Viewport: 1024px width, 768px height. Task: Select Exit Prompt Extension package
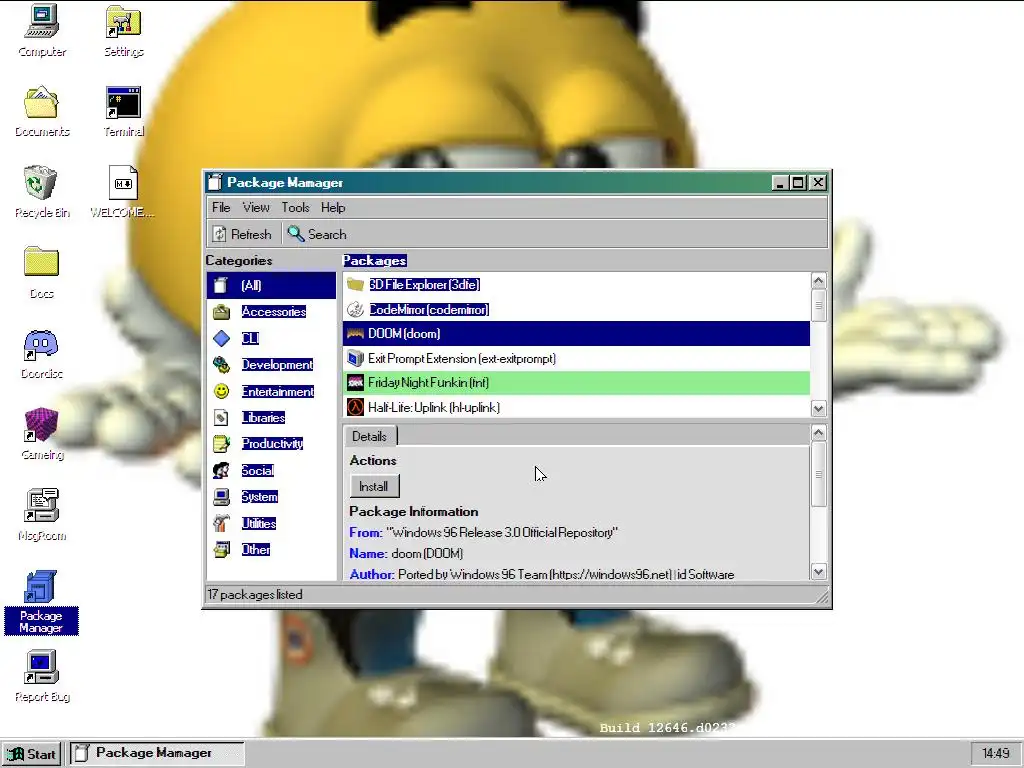click(577, 359)
